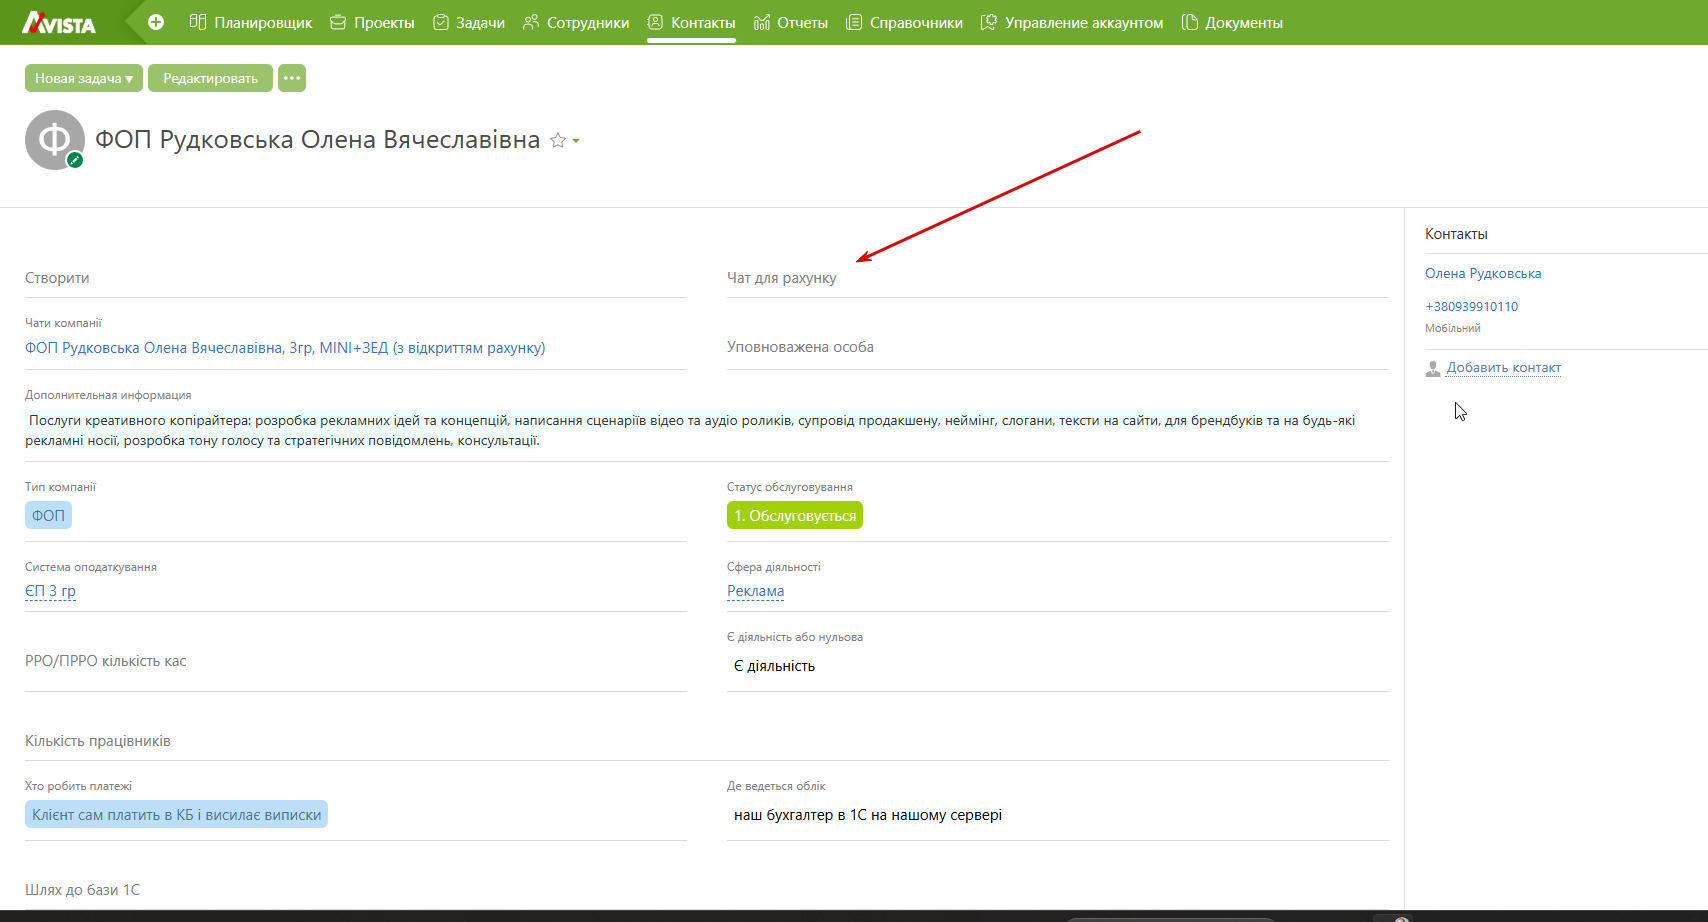The width and height of the screenshot is (1708, 922).
Task: Click the green pencil edit badge on avatar
Action: click(74, 160)
